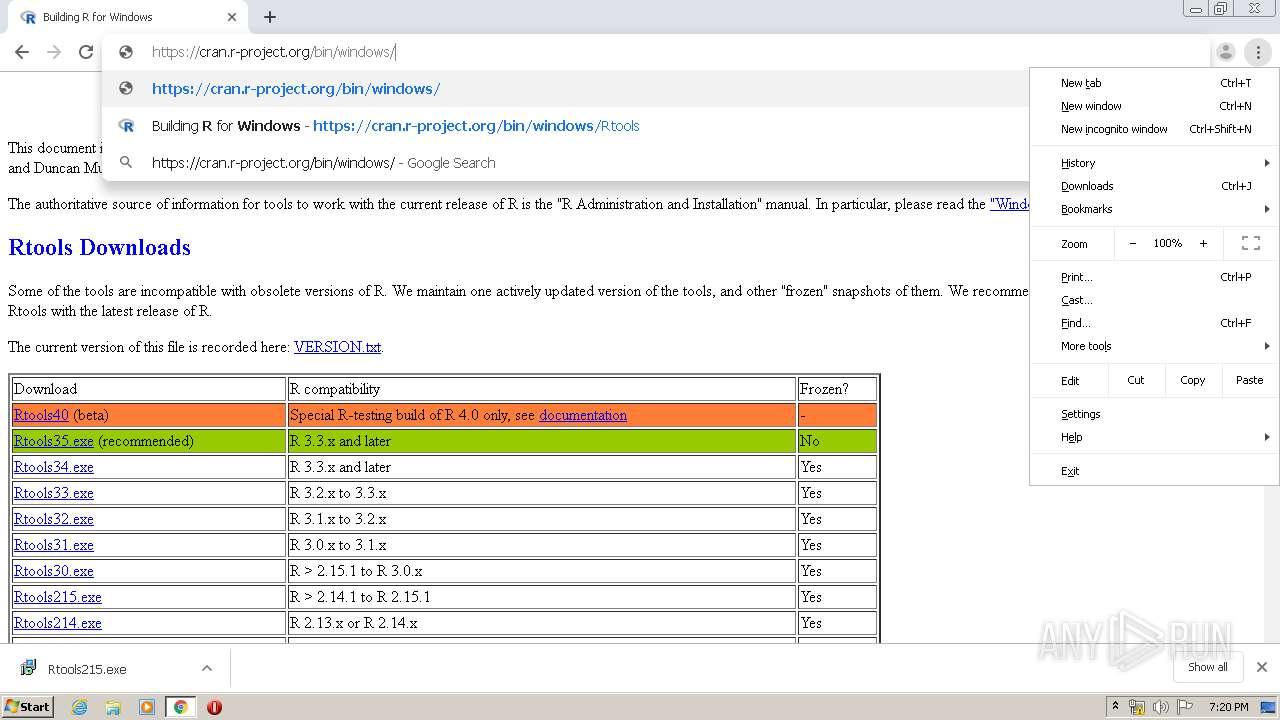Viewport: 1280px width, 720px height.
Task: Expand the History submenu
Action: point(1155,163)
